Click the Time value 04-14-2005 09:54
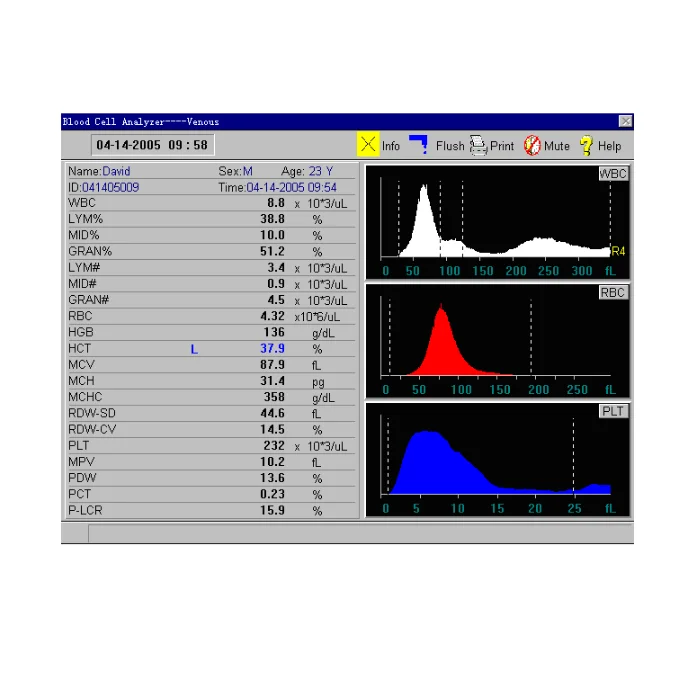Image resolution: width=696 pixels, height=696 pixels. pos(292,187)
